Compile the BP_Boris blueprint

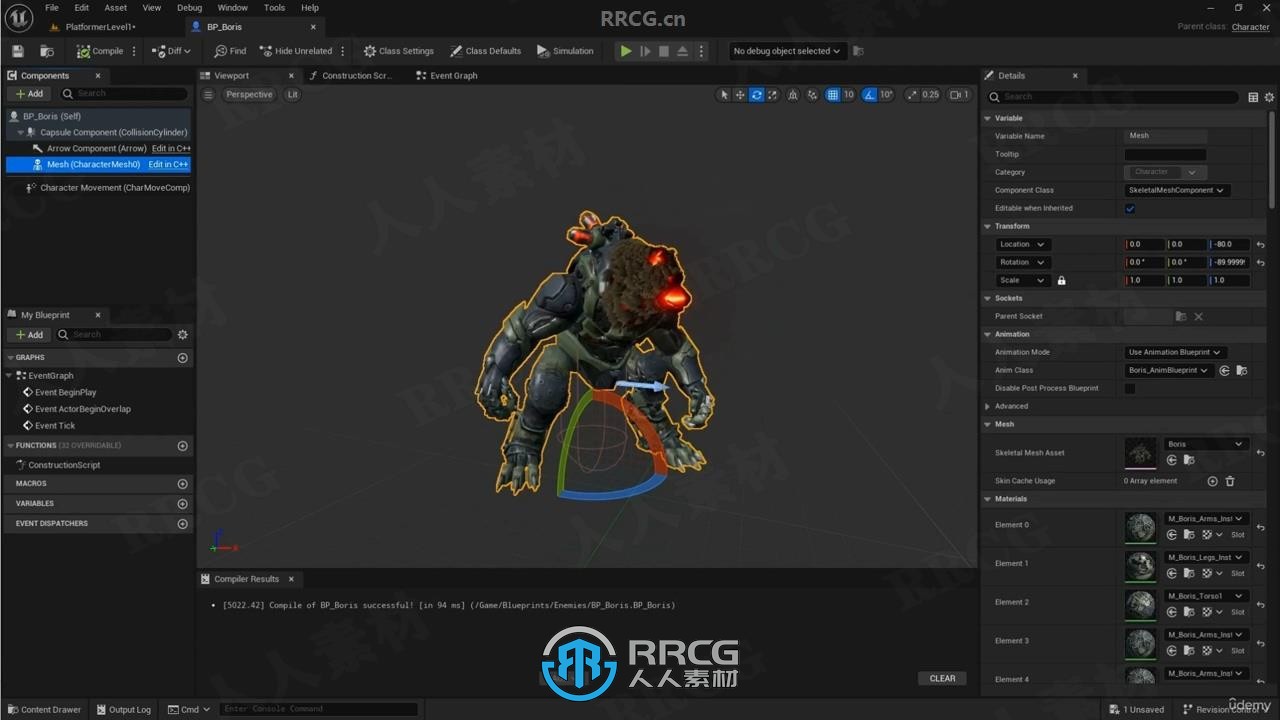pos(100,51)
